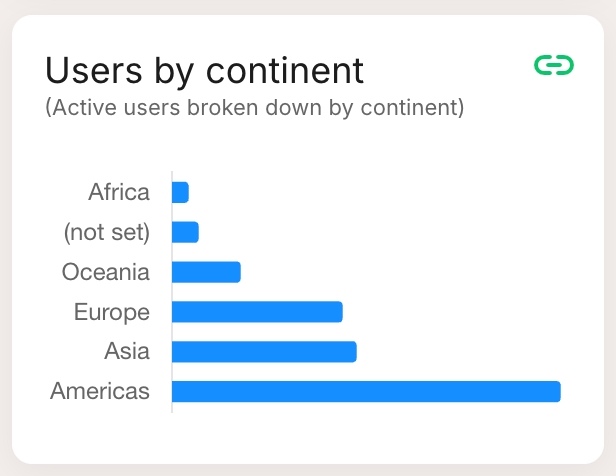The image size is (616, 476).
Task: Click the green link icon
Action: tap(554, 65)
